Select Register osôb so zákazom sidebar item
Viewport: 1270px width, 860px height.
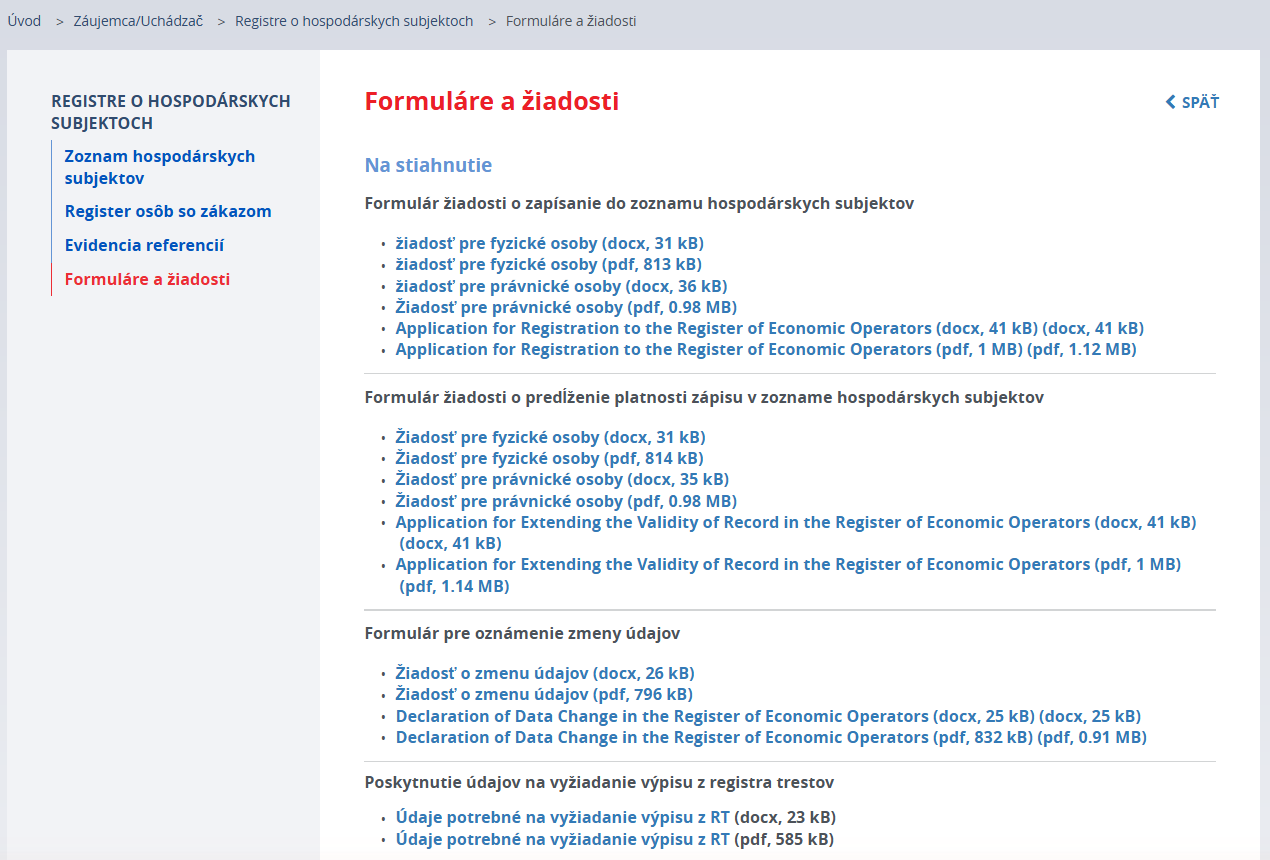coord(168,211)
